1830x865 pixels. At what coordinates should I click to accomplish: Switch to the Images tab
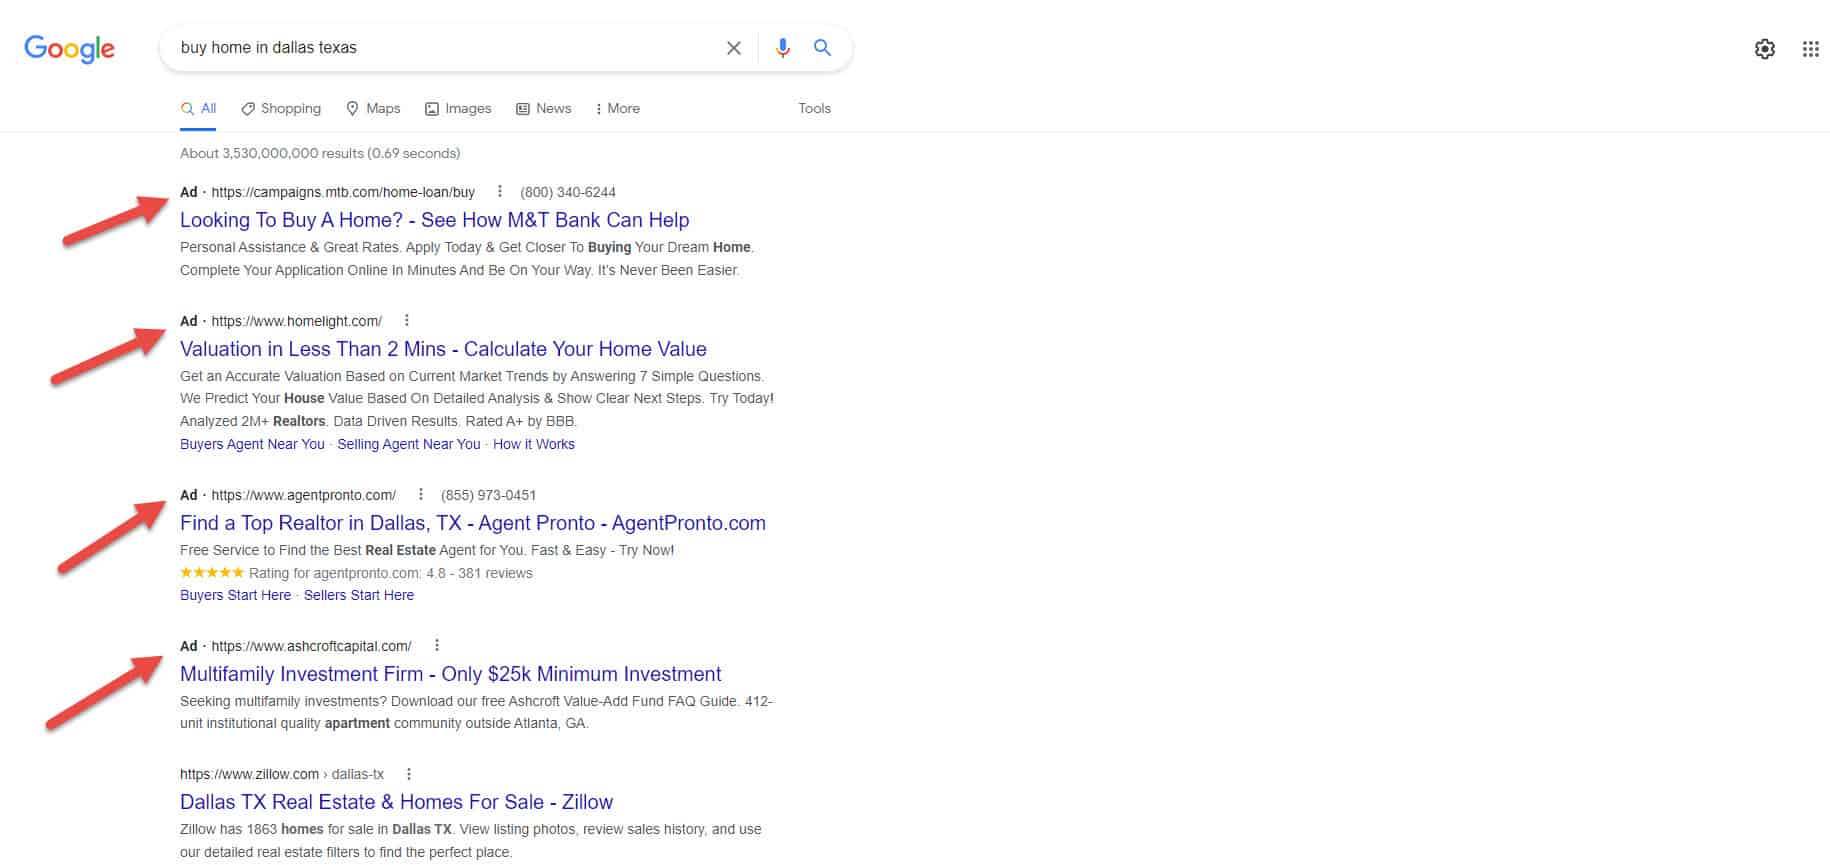click(x=458, y=108)
